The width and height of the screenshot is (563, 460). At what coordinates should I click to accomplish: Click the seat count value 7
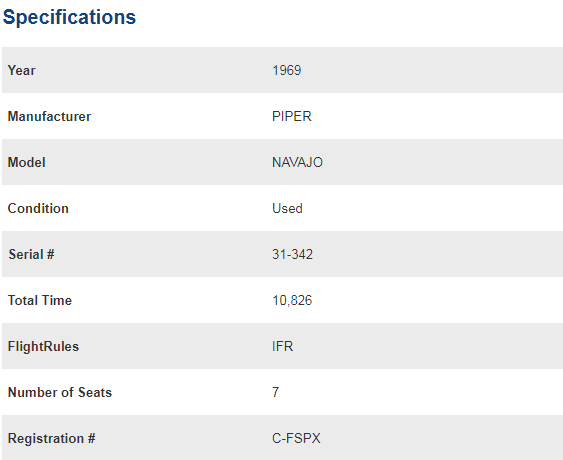275,392
